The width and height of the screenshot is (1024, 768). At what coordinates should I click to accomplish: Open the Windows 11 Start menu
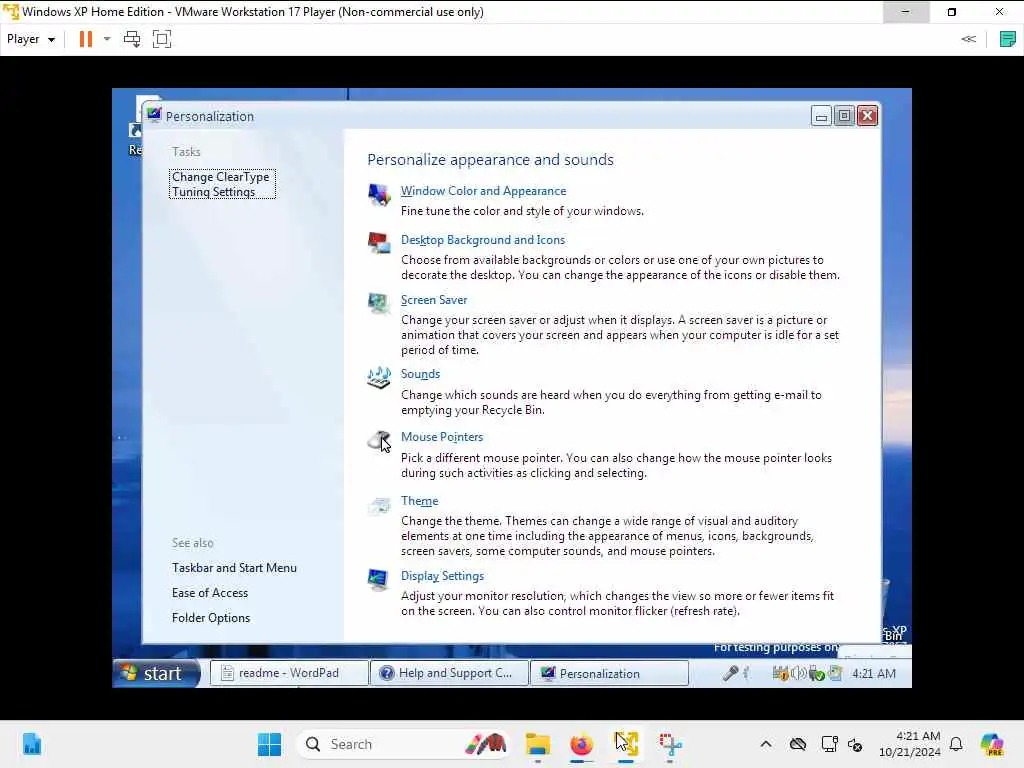269,744
